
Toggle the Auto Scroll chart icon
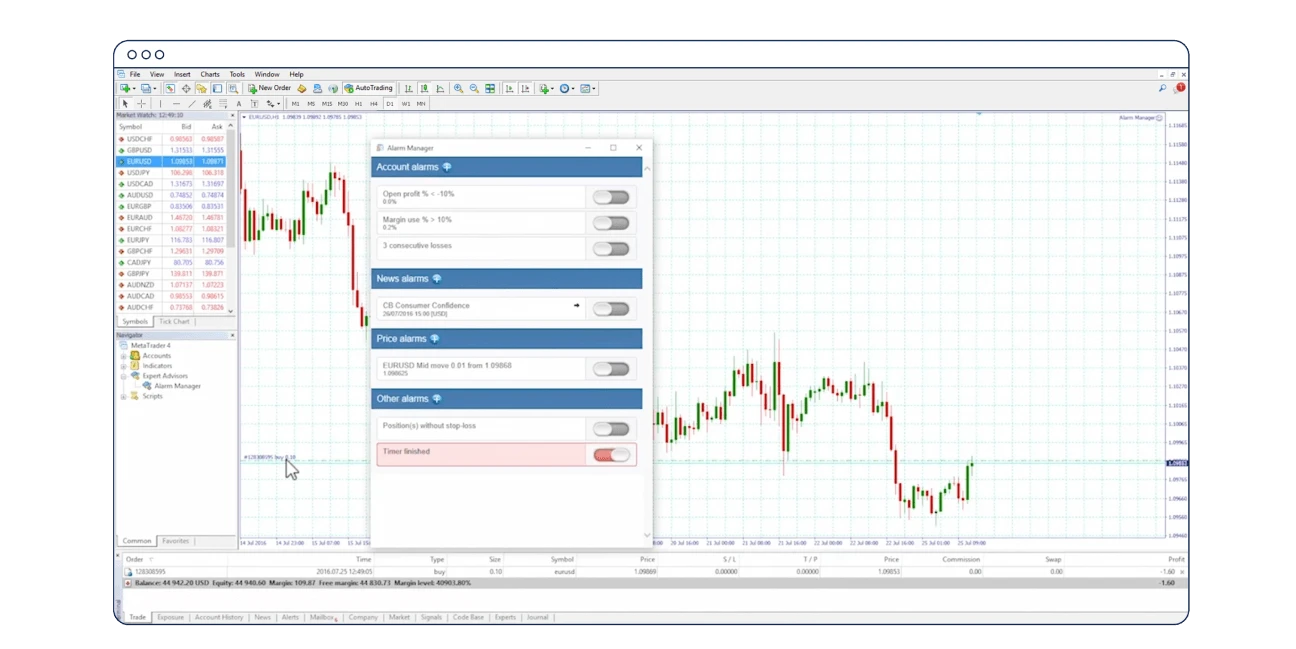(x=509, y=88)
